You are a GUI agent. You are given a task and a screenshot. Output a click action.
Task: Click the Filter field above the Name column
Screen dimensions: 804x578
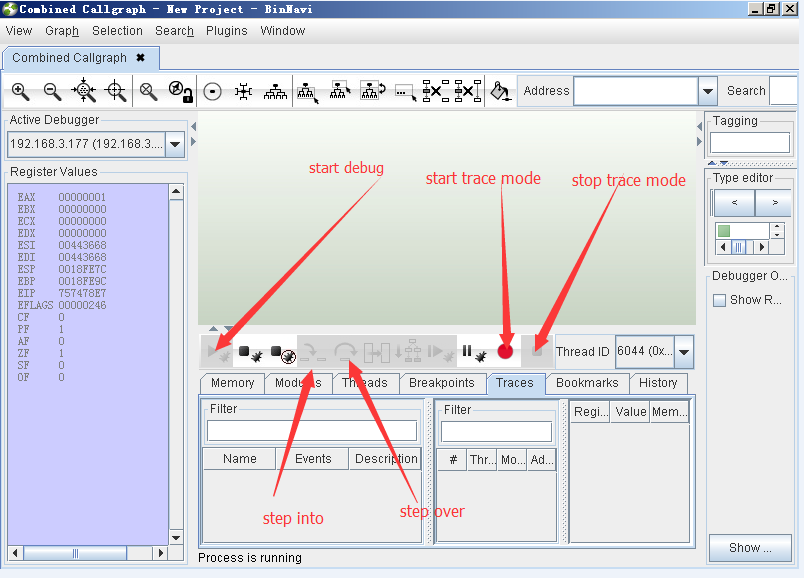312,431
